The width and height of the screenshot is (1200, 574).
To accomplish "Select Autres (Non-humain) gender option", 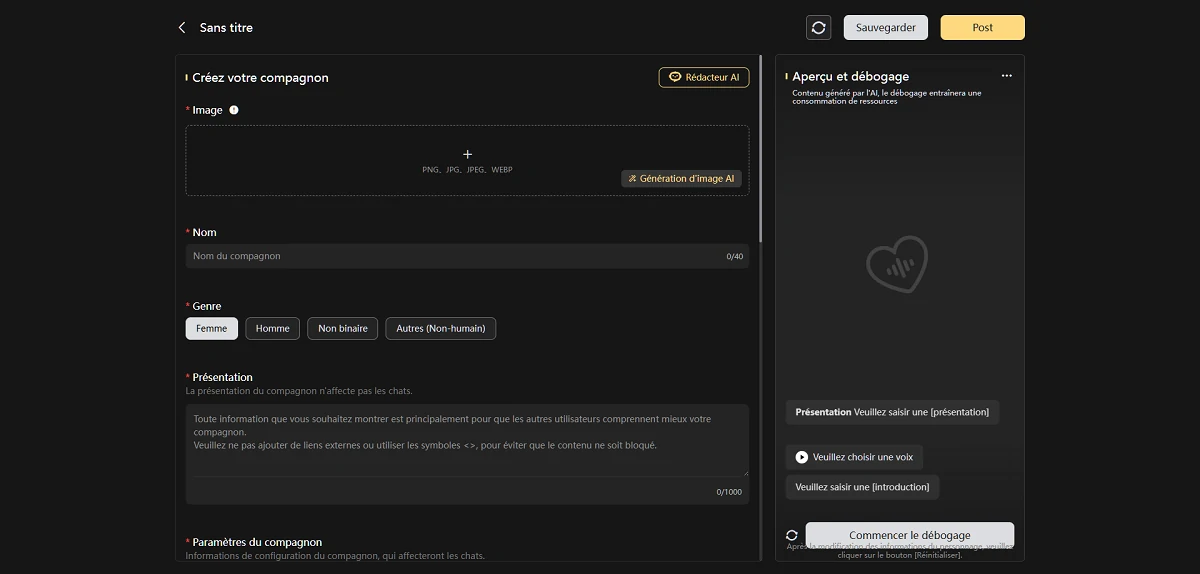I will click(x=440, y=328).
